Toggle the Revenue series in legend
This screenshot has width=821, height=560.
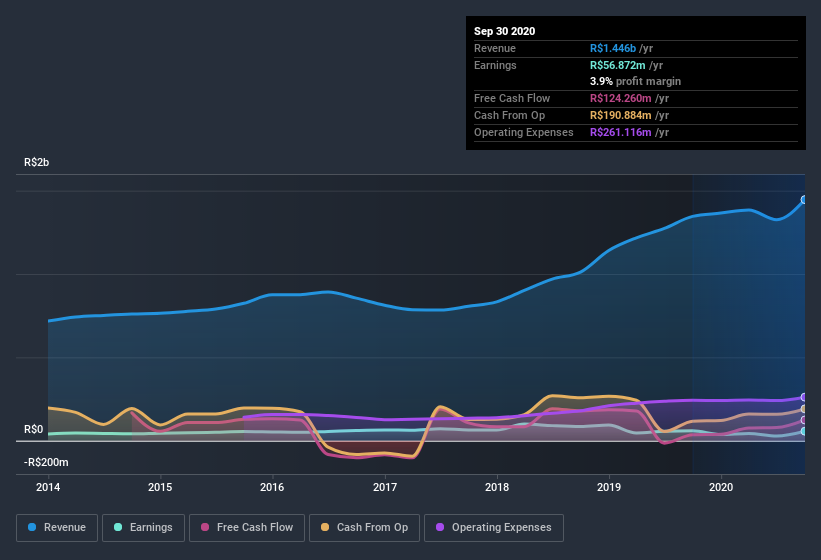[57, 528]
